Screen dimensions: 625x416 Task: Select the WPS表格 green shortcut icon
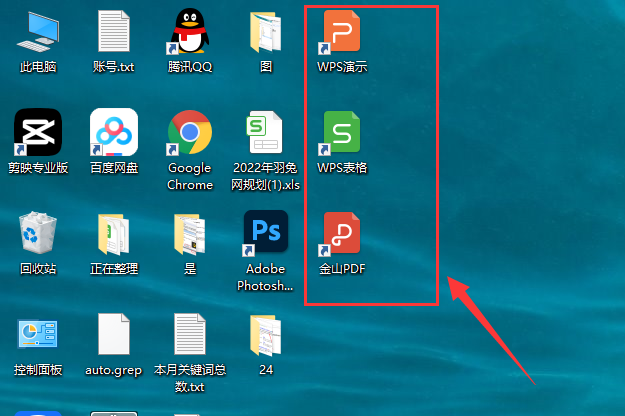(340, 133)
